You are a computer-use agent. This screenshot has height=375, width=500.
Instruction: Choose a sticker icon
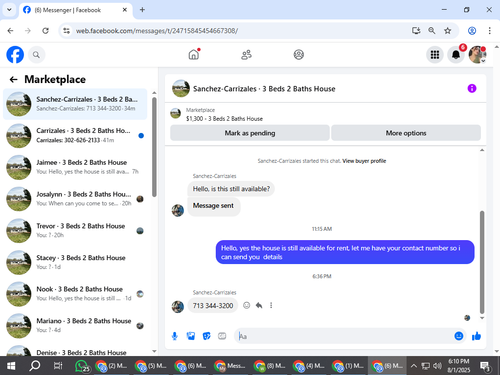pyautogui.click(x=207, y=336)
